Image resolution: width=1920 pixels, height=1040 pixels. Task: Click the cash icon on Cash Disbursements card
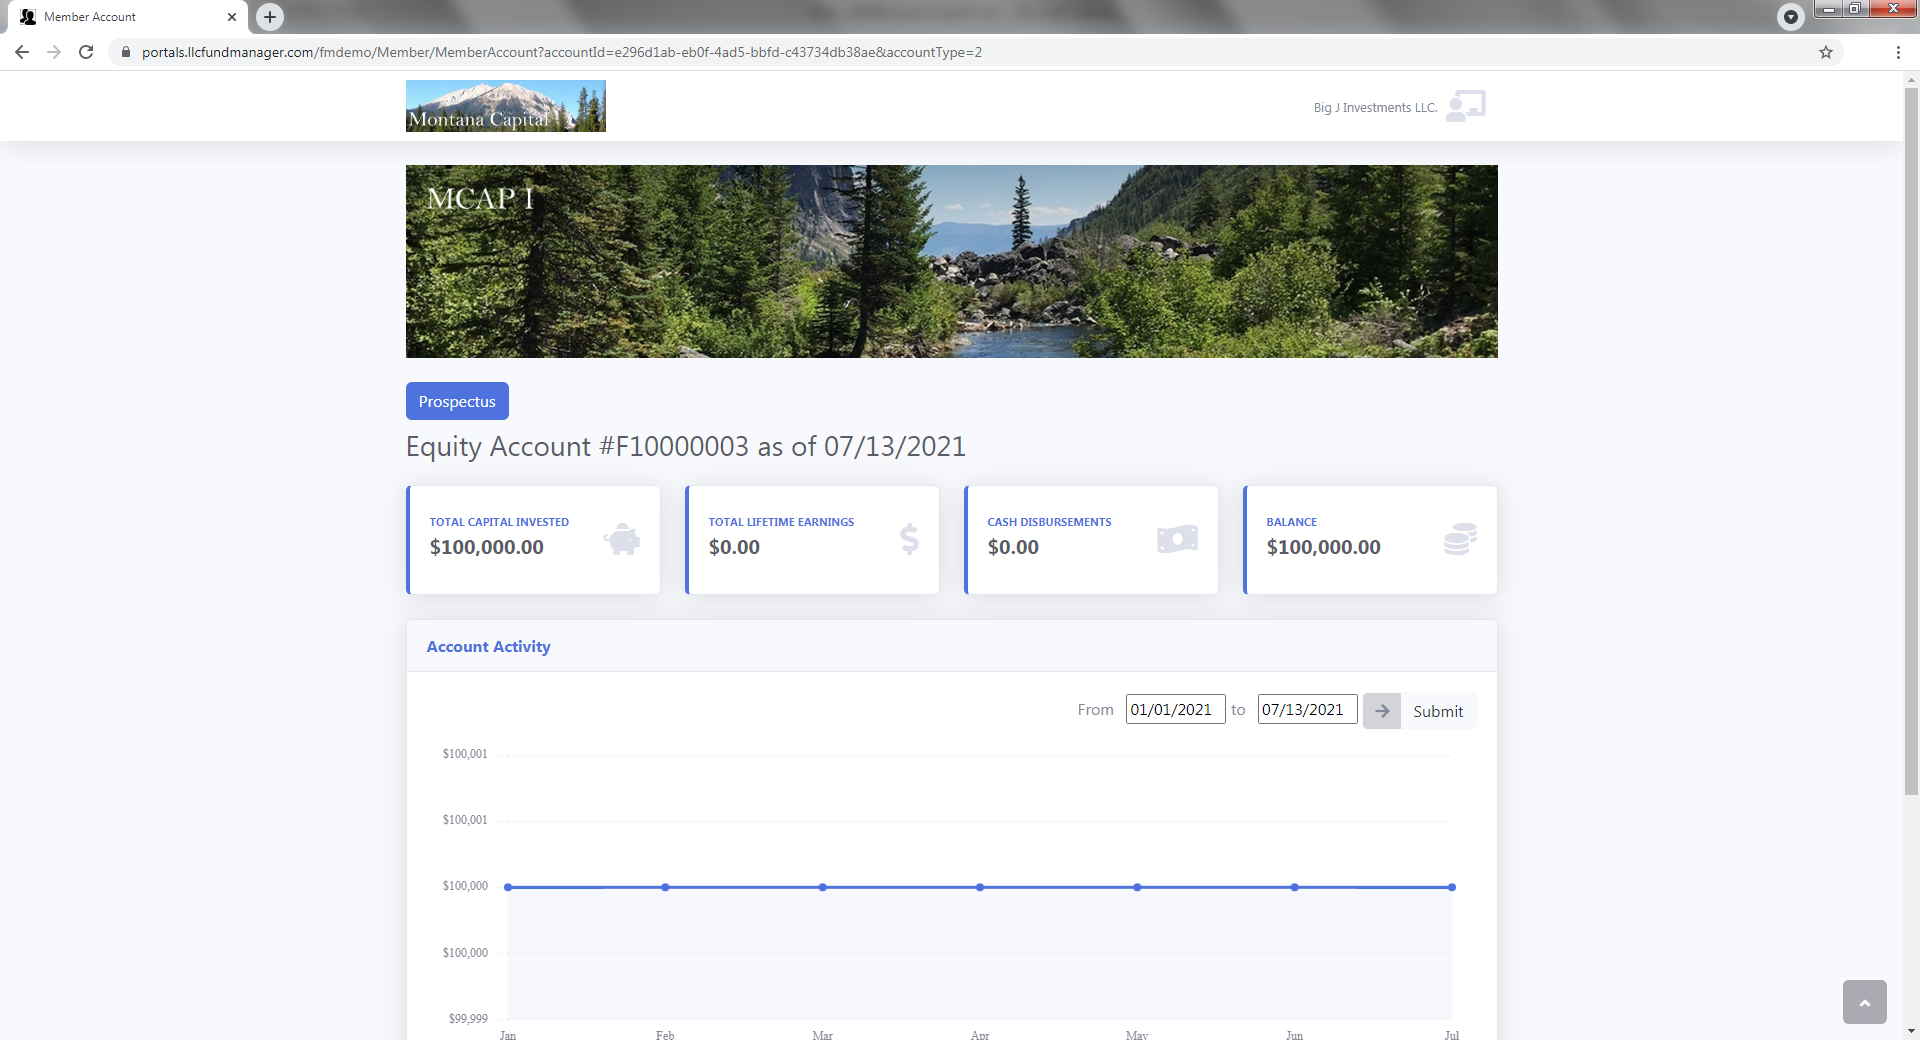click(x=1178, y=538)
